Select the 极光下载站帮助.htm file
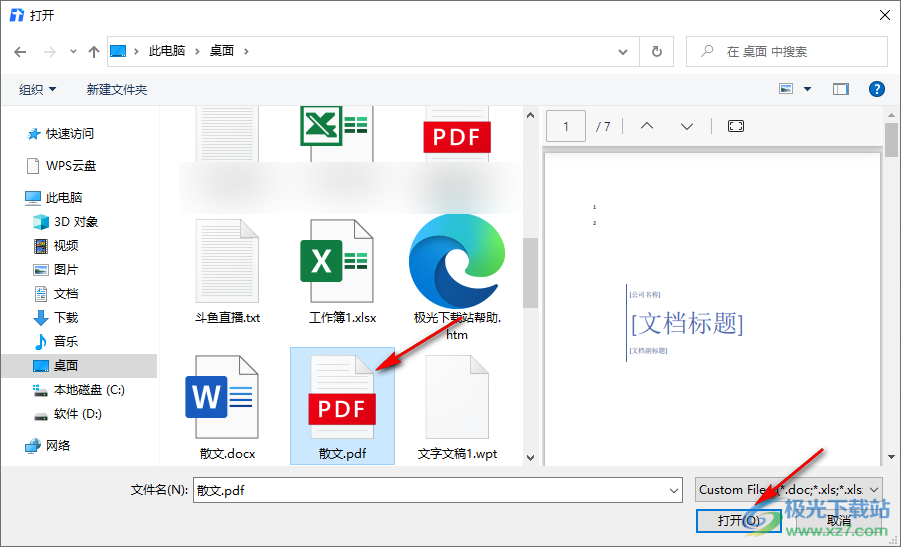Screen dimensions: 901x547 coord(457,278)
